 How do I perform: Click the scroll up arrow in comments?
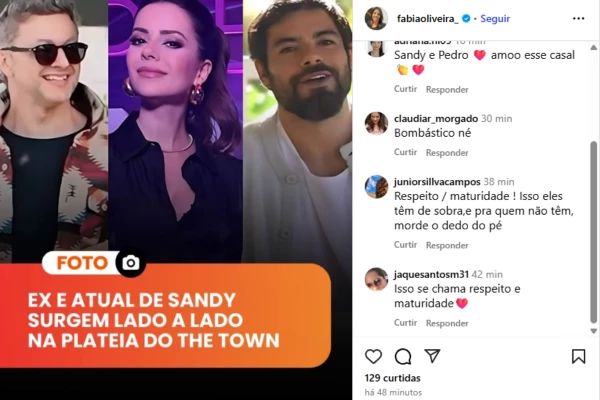coord(593,47)
